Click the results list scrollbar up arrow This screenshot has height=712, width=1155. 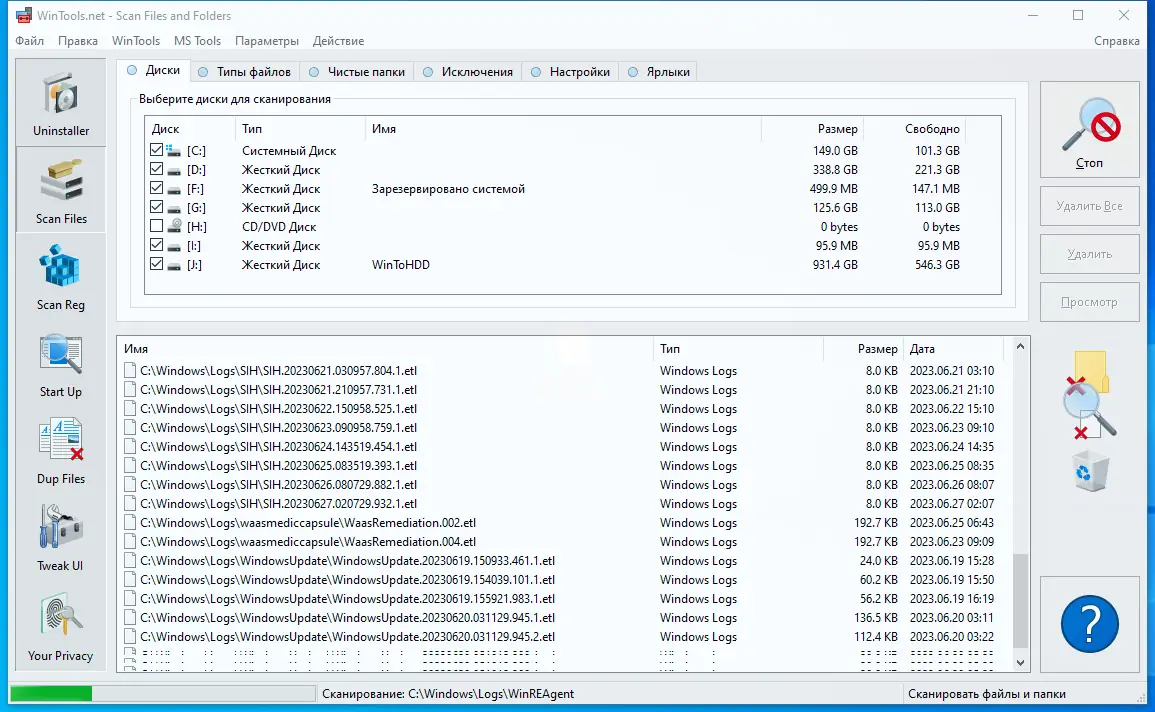point(1020,346)
